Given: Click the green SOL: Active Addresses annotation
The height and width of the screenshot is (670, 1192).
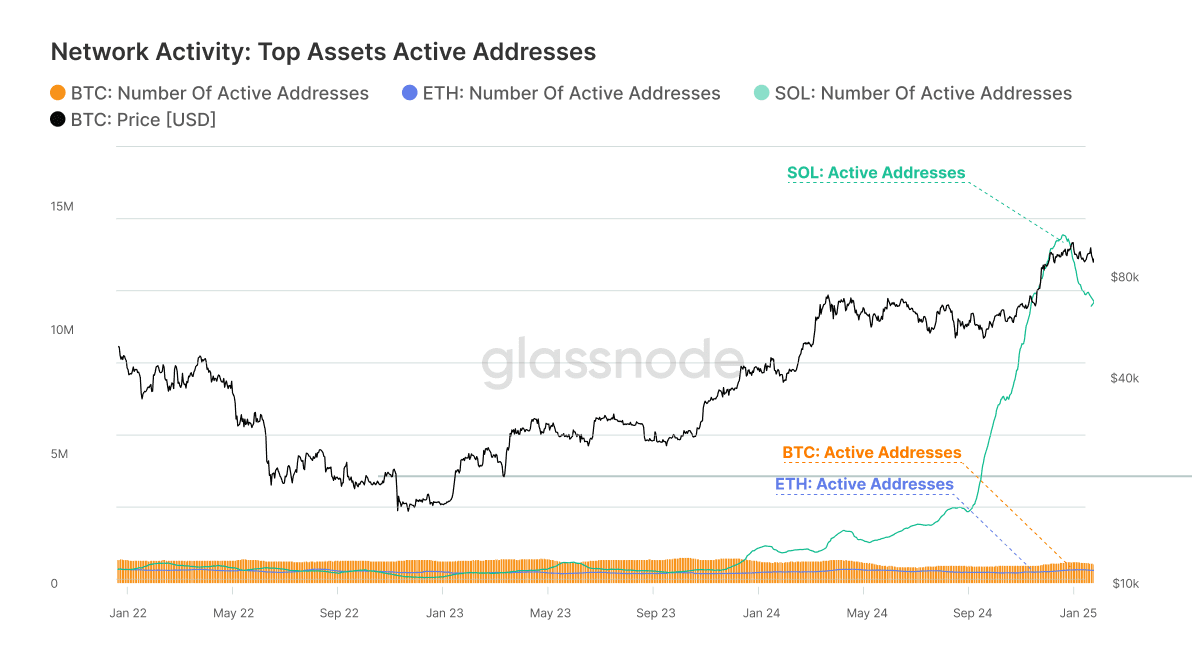Looking at the screenshot, I should point(876,173).
